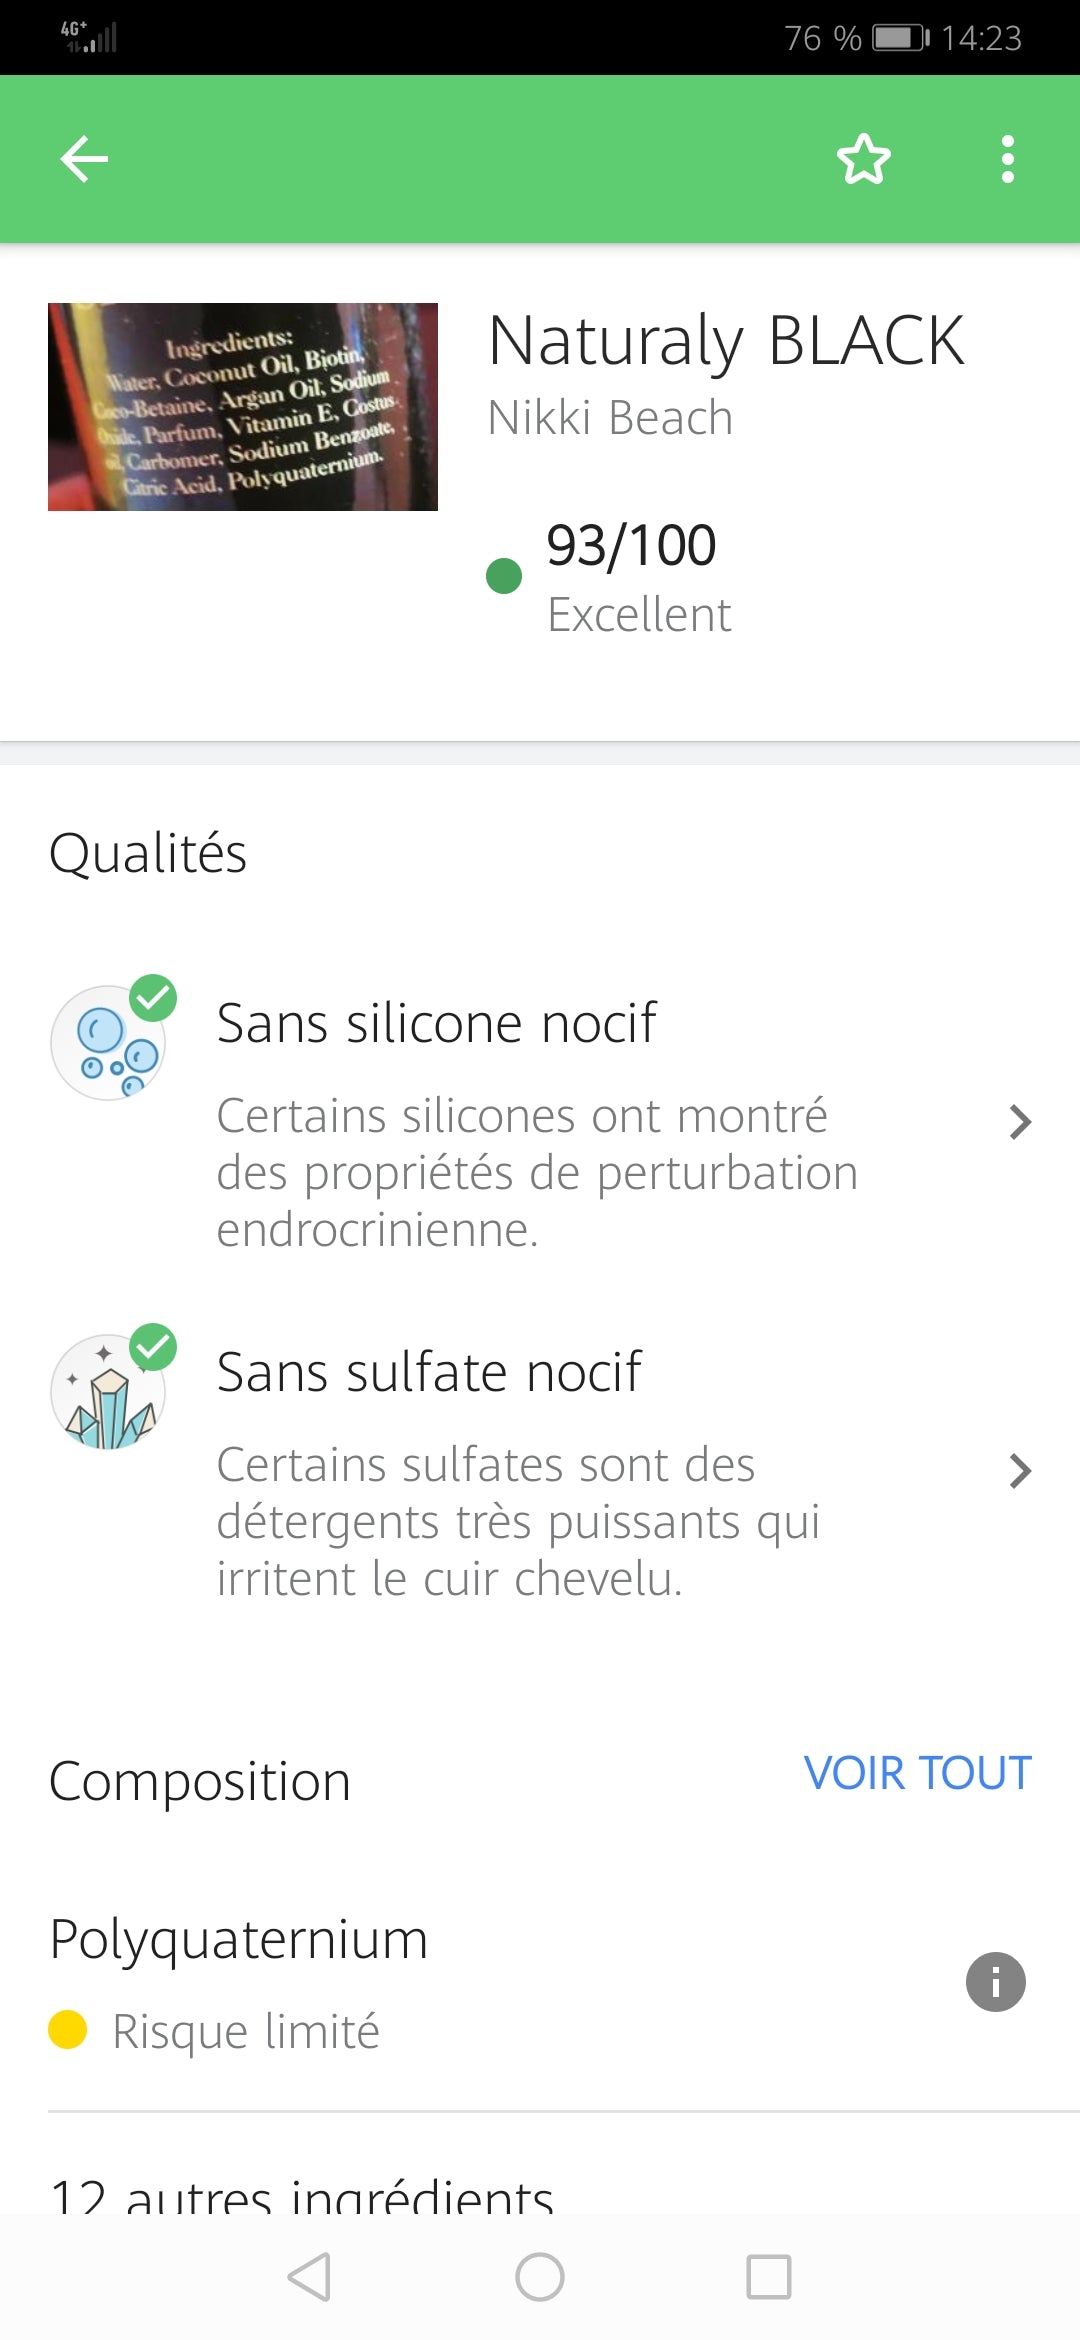Expand the Sans silicone nocif details chevron
The width and height of the screenshot is (1080, 2340).
pos(1019,1122)
